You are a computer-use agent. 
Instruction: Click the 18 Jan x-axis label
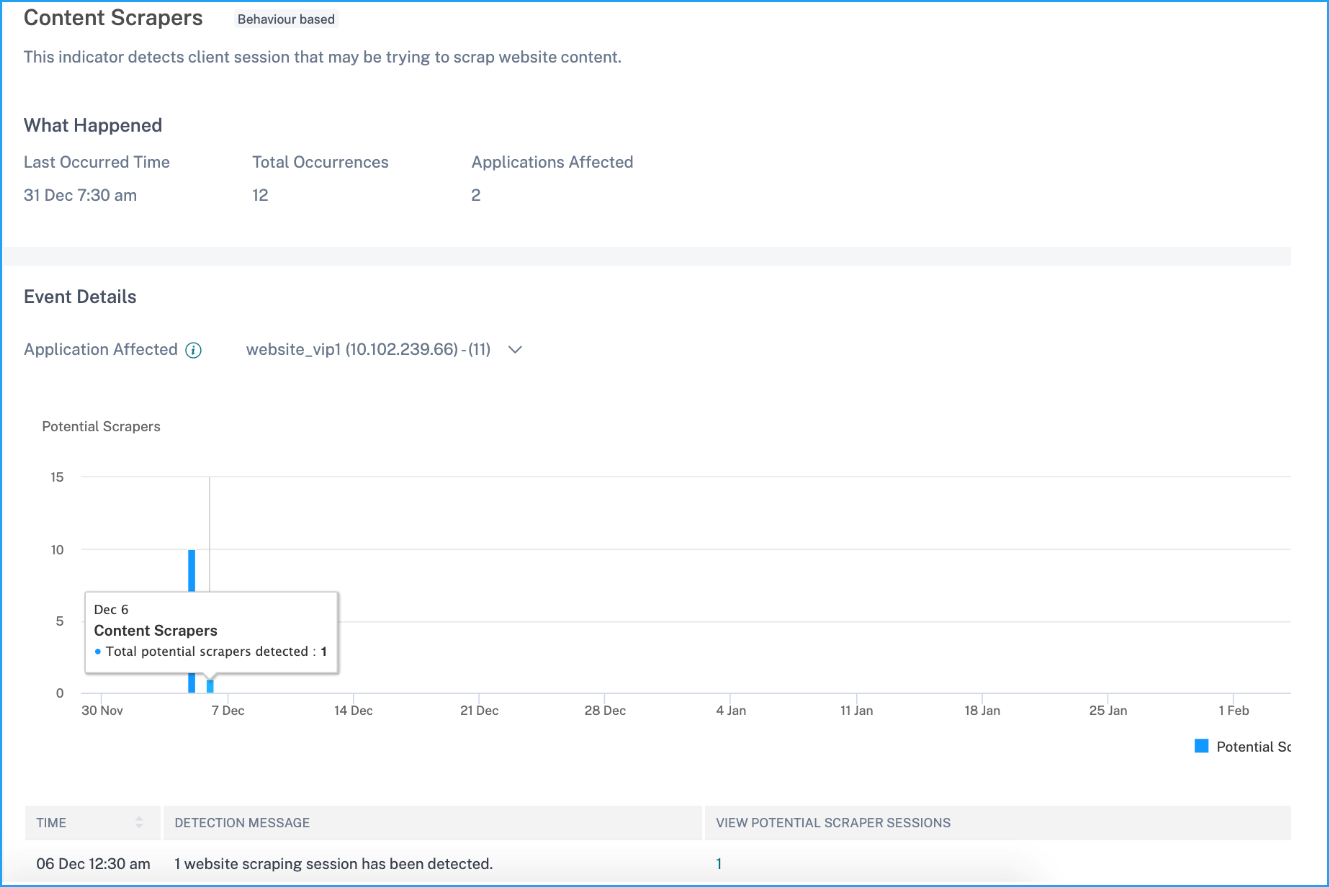(982, 711)
